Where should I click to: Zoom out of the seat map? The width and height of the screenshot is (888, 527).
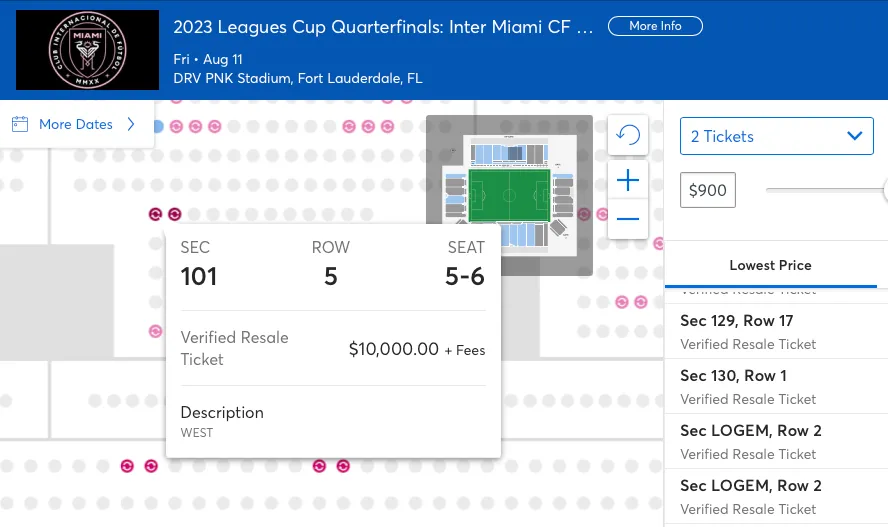coord(628,218)
